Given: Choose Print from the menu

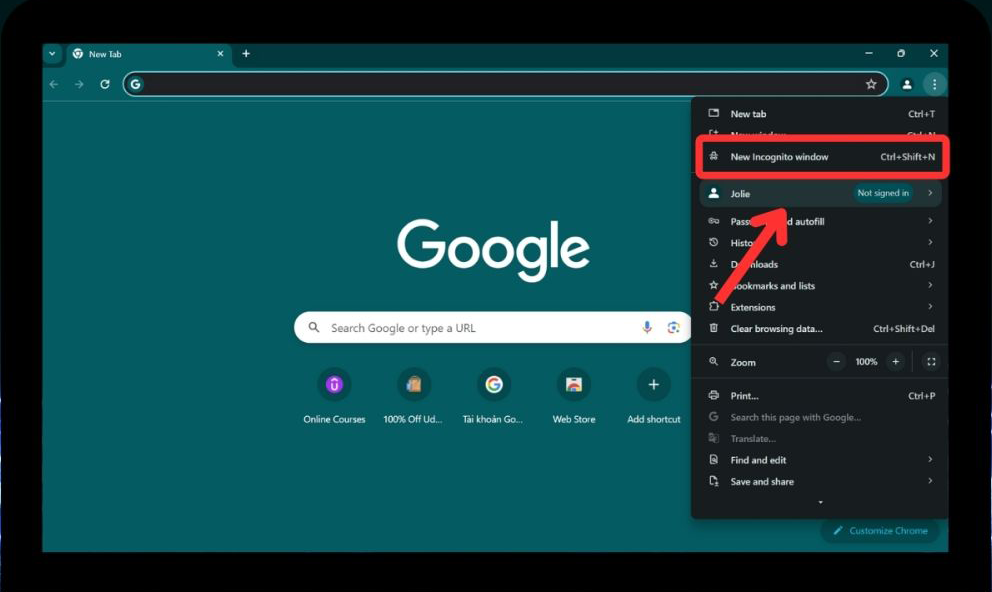Looking at the screenshot, I should point(821,396).
